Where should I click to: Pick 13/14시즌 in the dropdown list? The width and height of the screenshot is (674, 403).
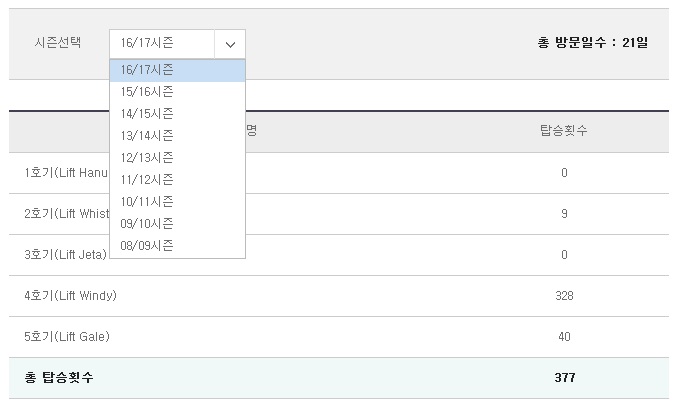[178, 136]
